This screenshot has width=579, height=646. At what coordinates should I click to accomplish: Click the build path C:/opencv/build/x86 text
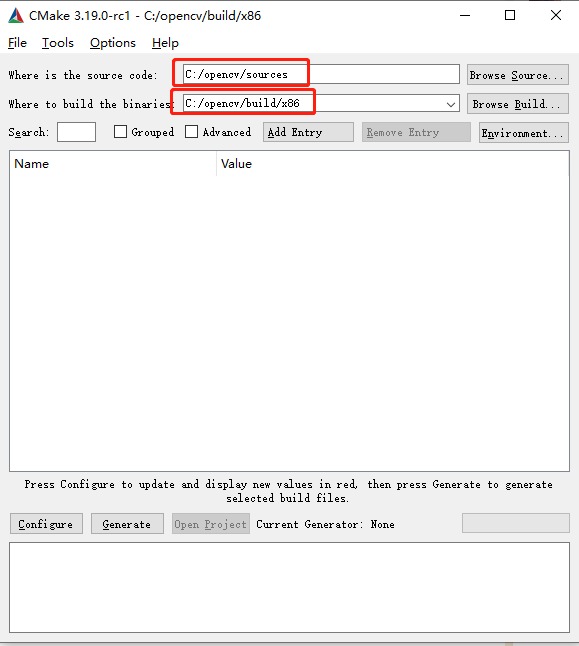(x=242, y=103)
